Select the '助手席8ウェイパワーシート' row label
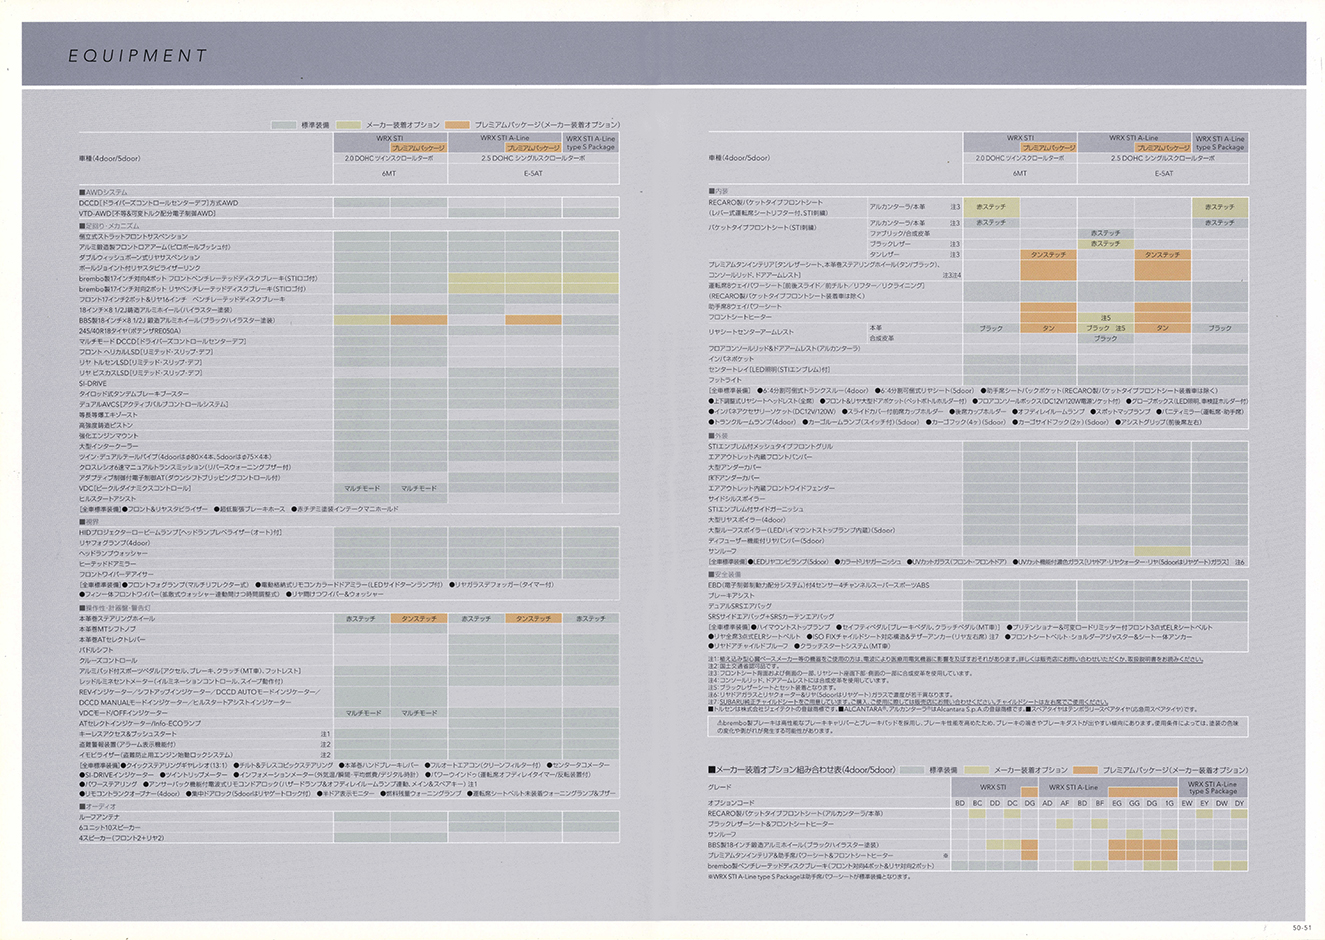The height and width of the screenshot is (940, 1325). tap(744, 307)
